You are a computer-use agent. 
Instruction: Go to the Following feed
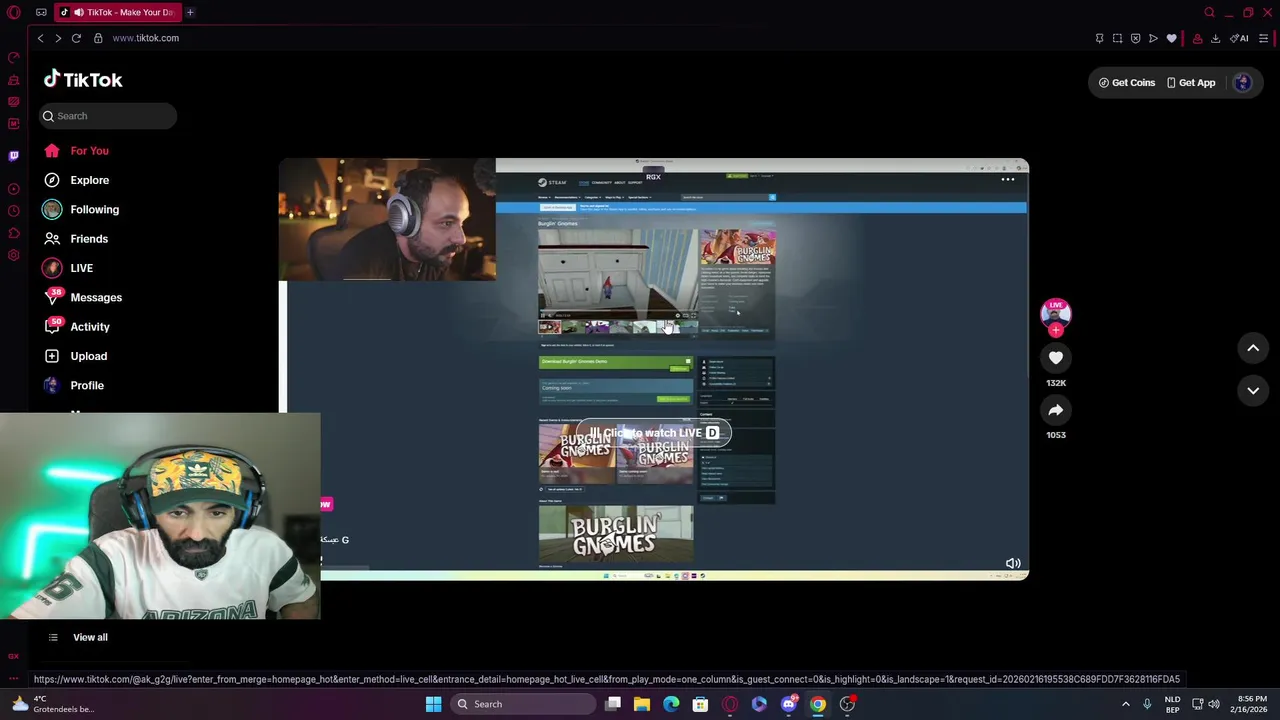click(x=81, y=209)
